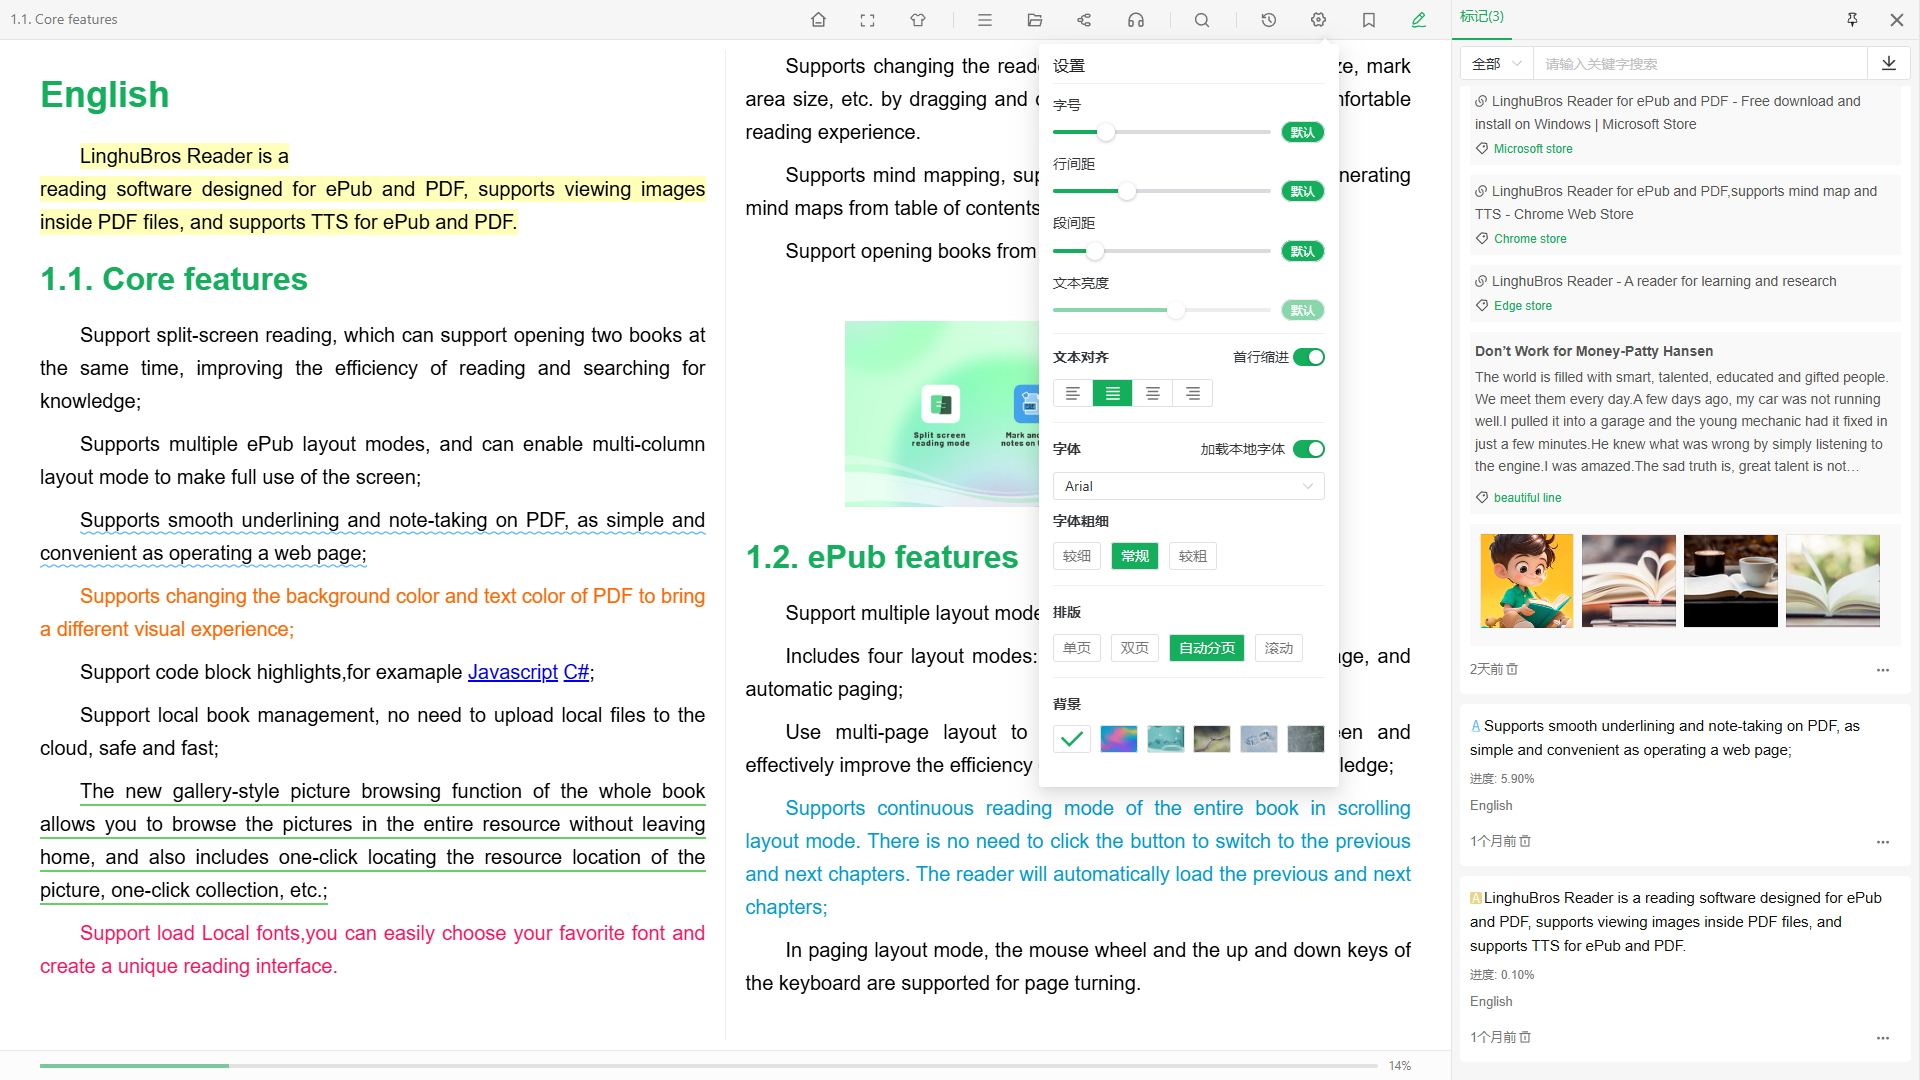The image size is (1920, 1080).
Task: Toggle first-line indent 首行缩进 switch
Action: click(1308, 357)
